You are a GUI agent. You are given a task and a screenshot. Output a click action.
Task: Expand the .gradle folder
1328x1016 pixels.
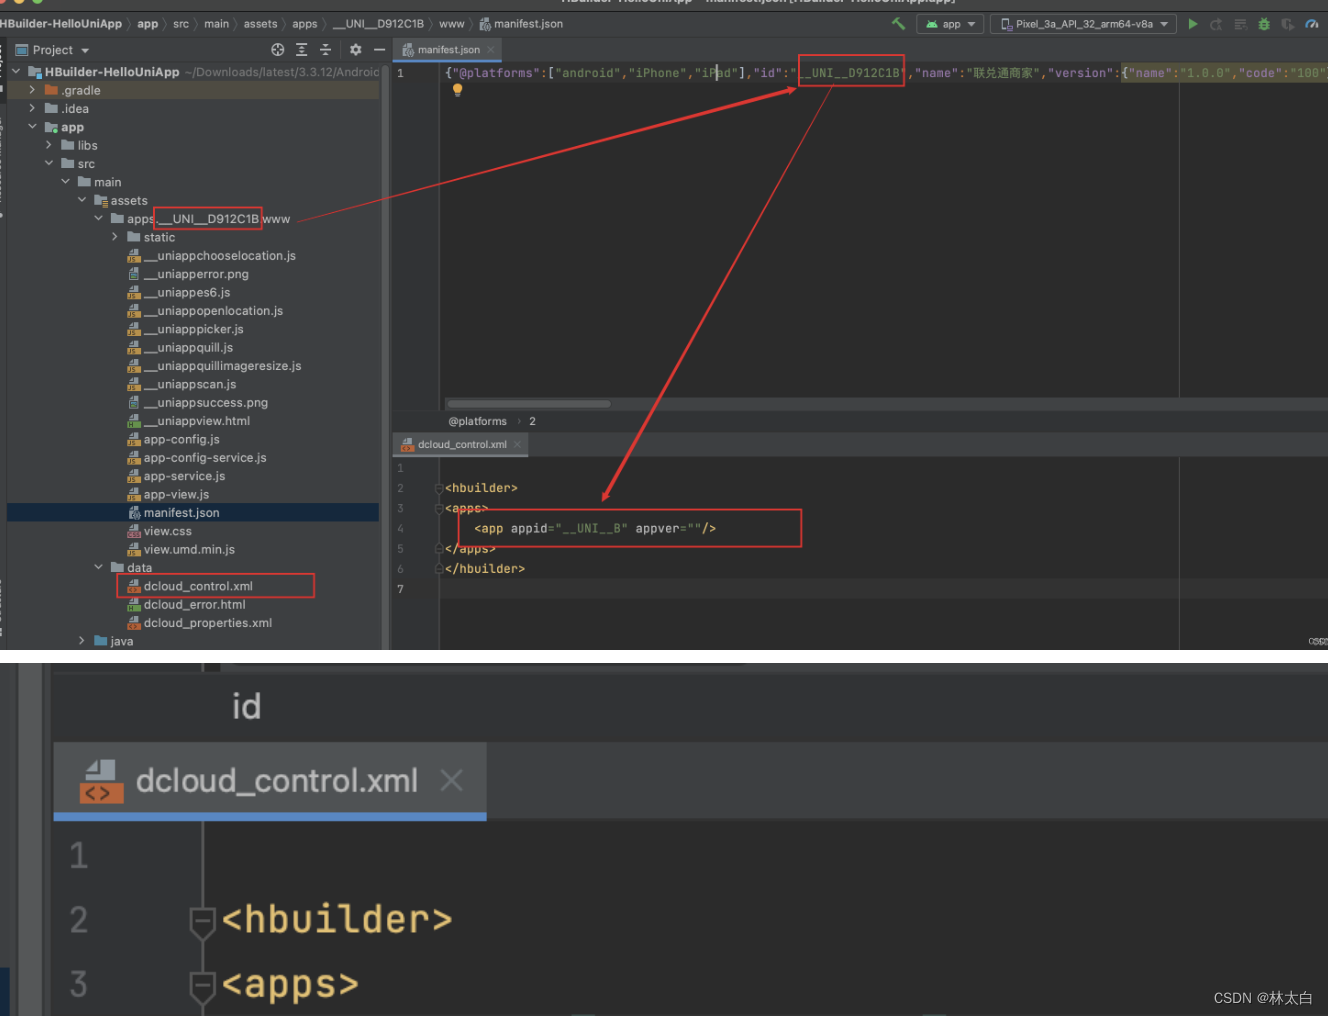coord(32,90)
